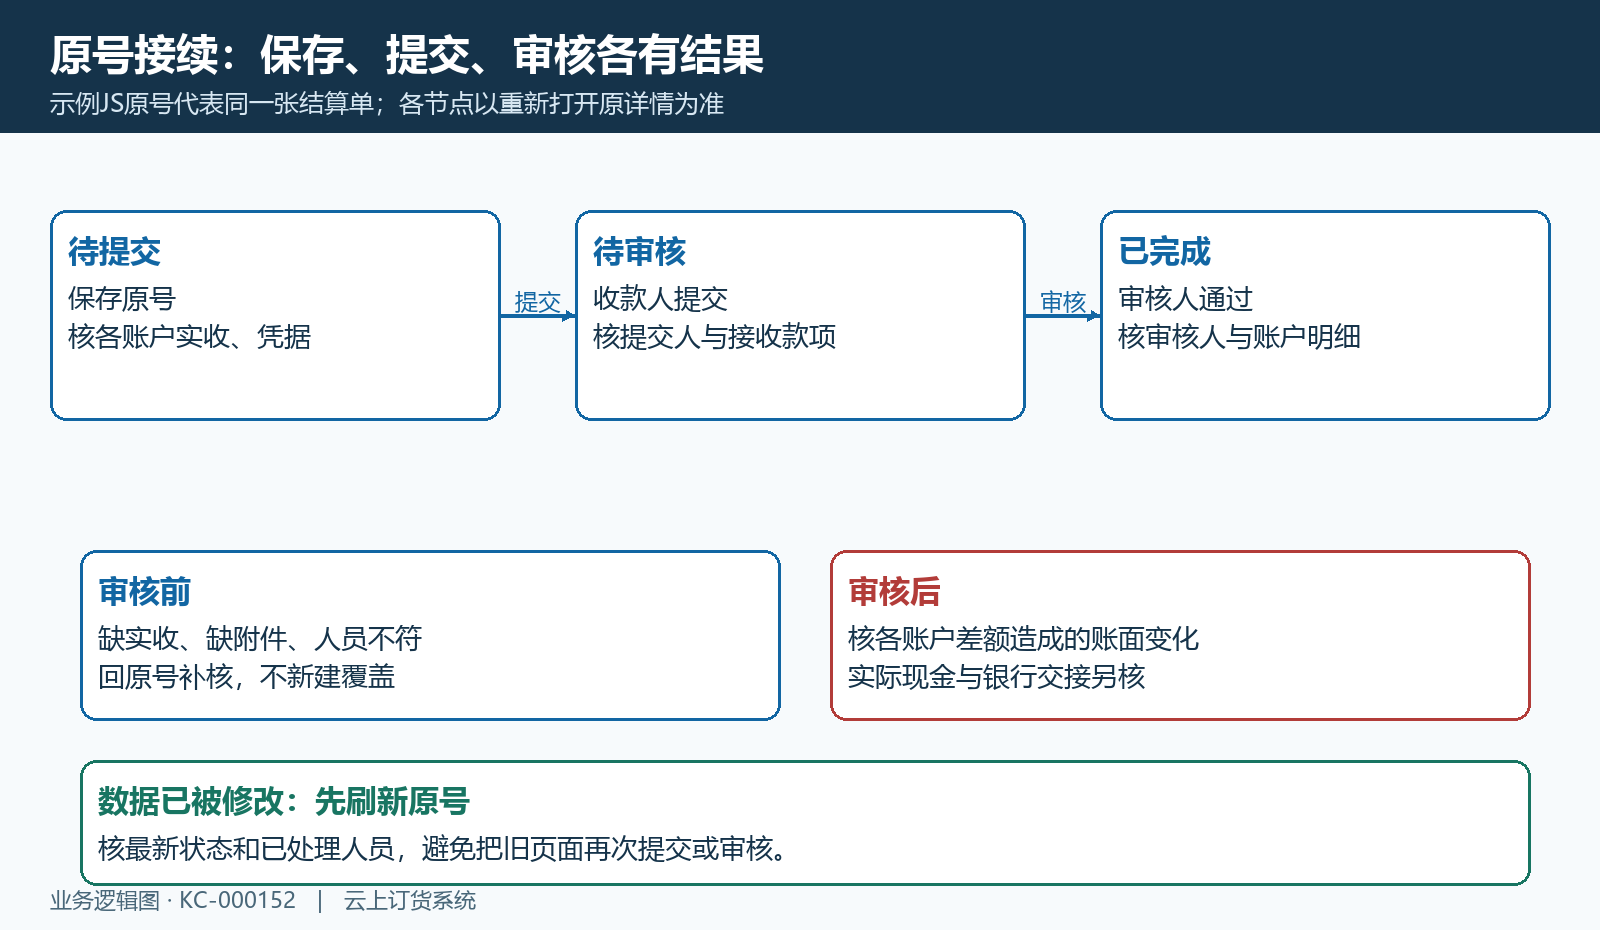Click the text 核各账户实收、凭据
Screen dimensions: 1600x930
pos(189,337)
